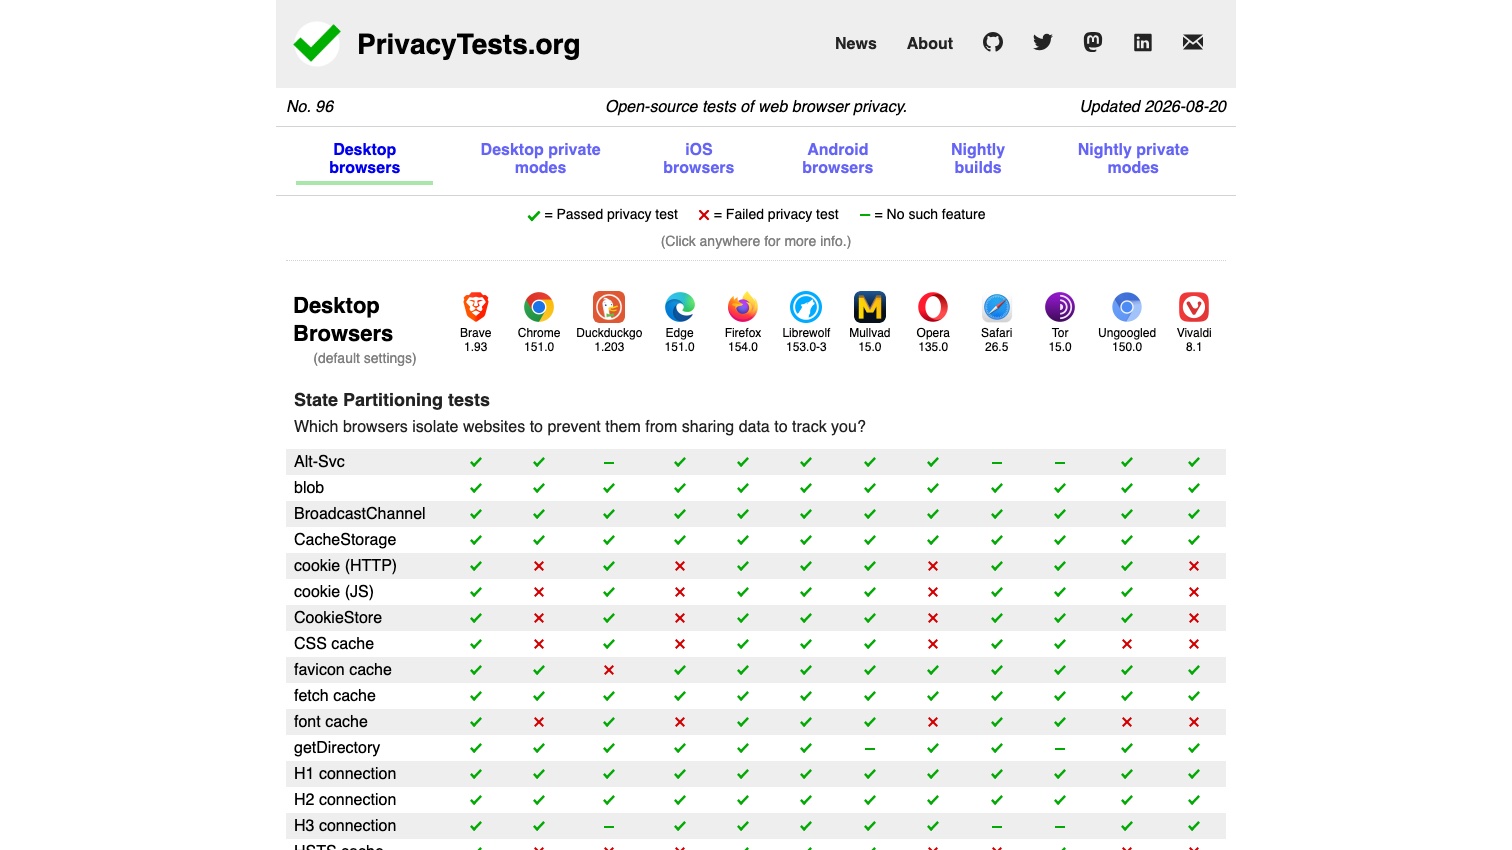
Task: Open the LinkedIn icon link
Action: 1143,42
